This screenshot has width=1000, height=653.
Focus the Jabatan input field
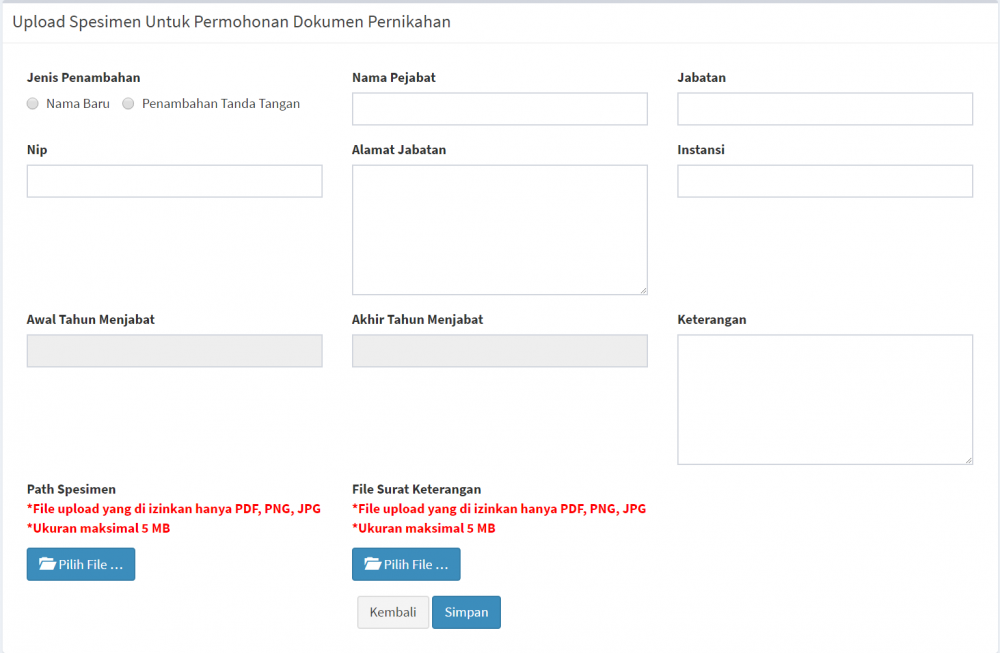coord(824,109)
